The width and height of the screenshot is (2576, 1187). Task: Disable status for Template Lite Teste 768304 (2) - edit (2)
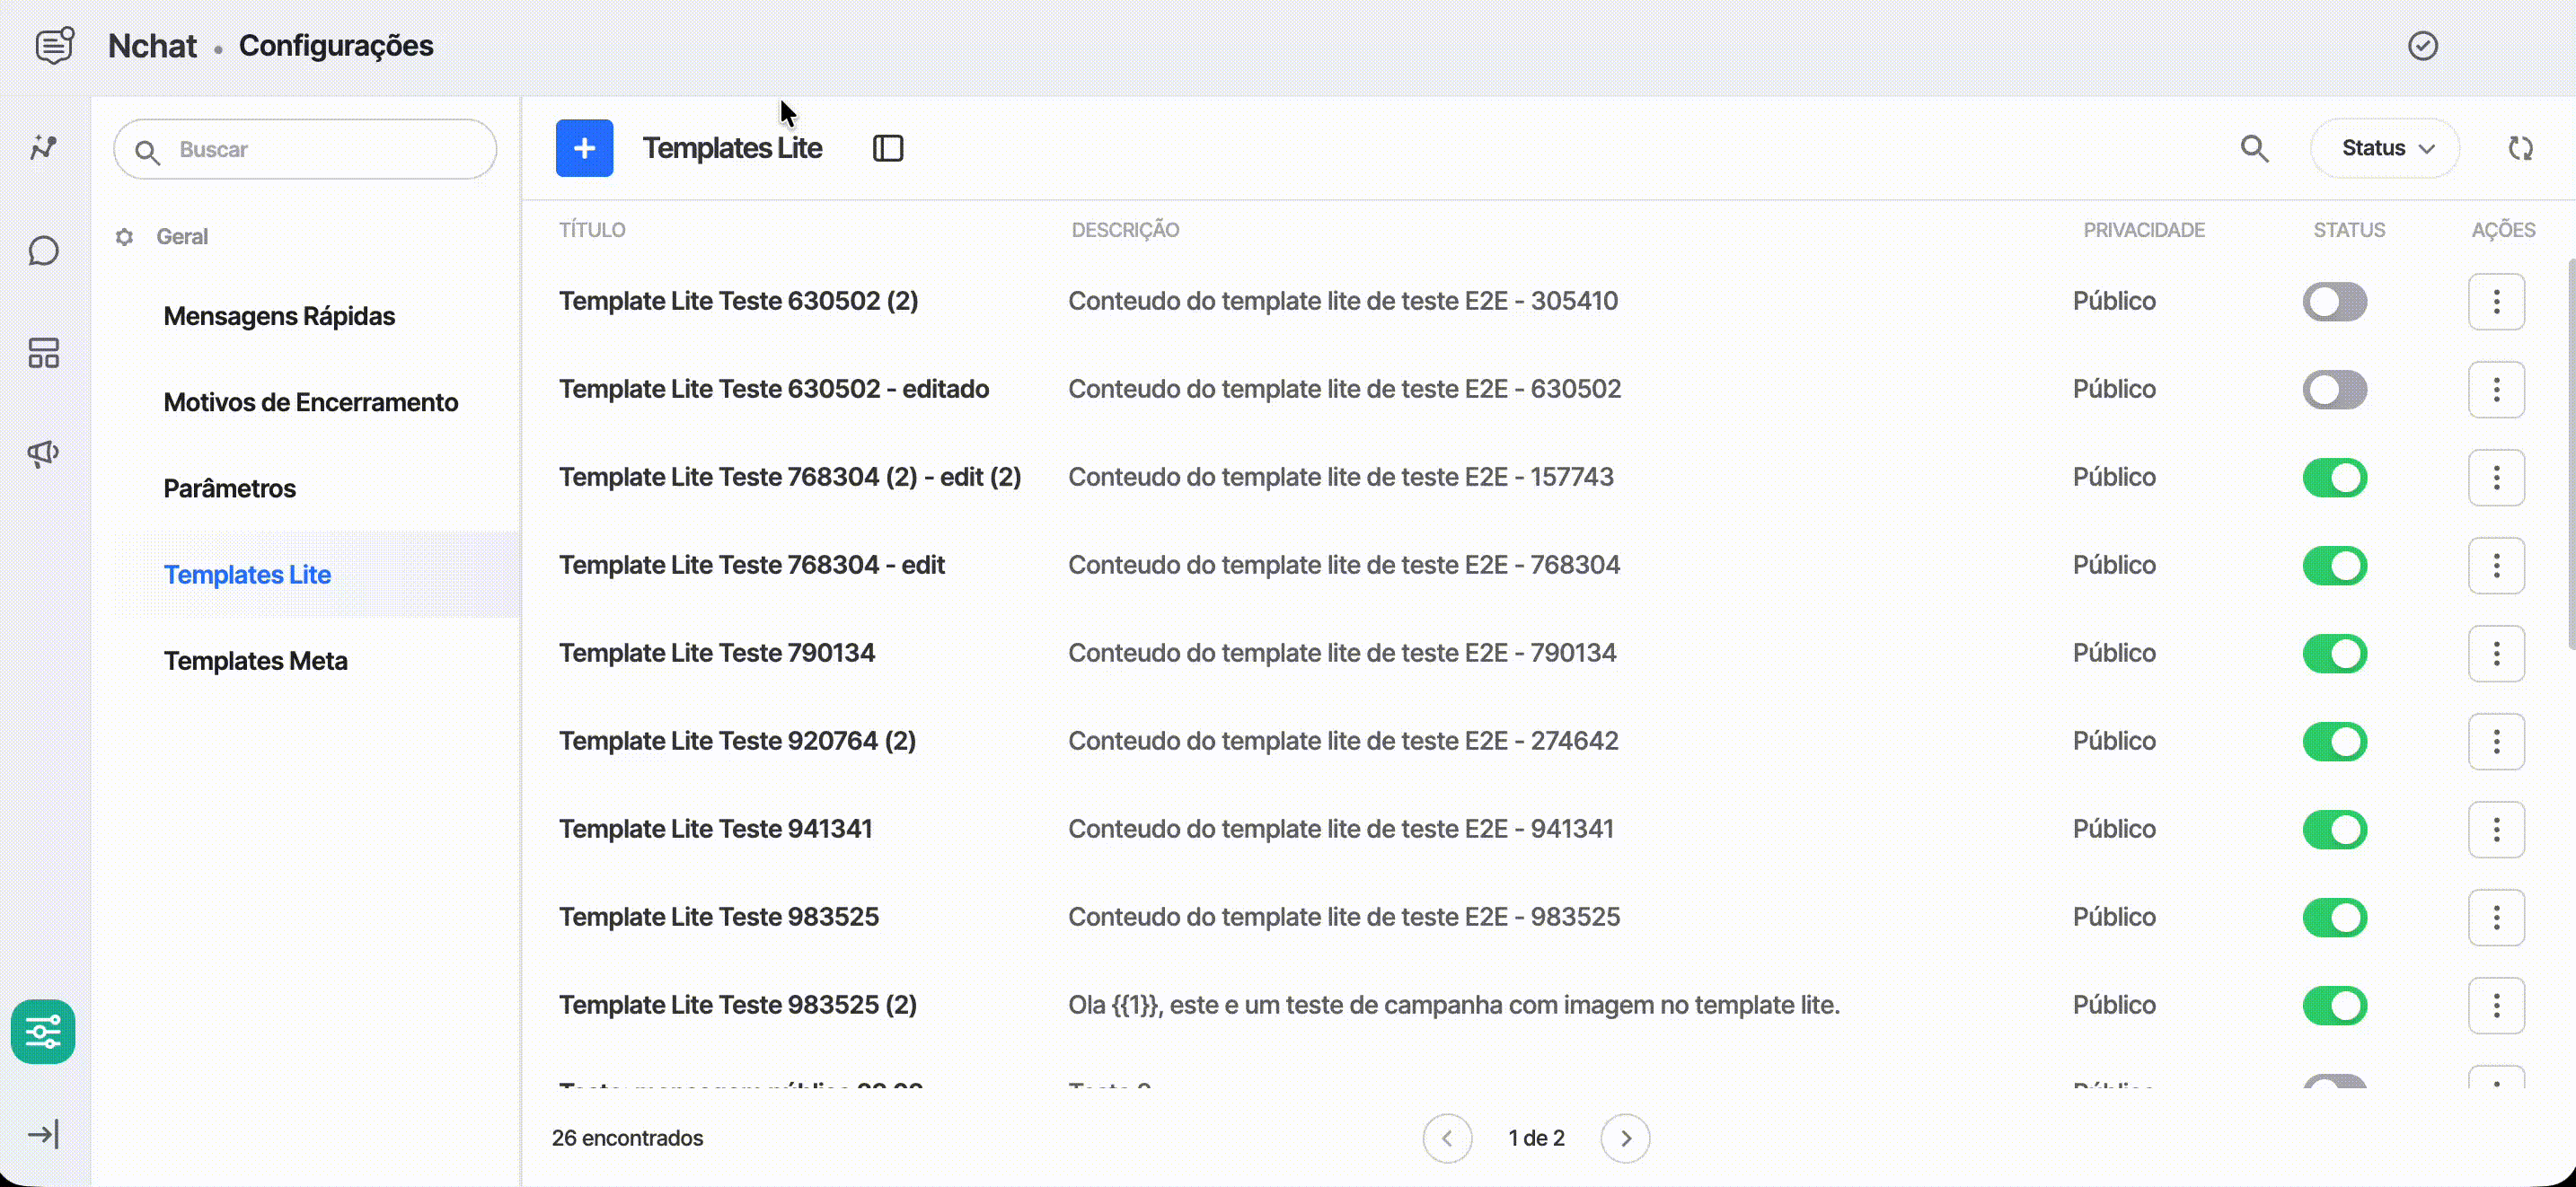click(x=2335, y=477)
